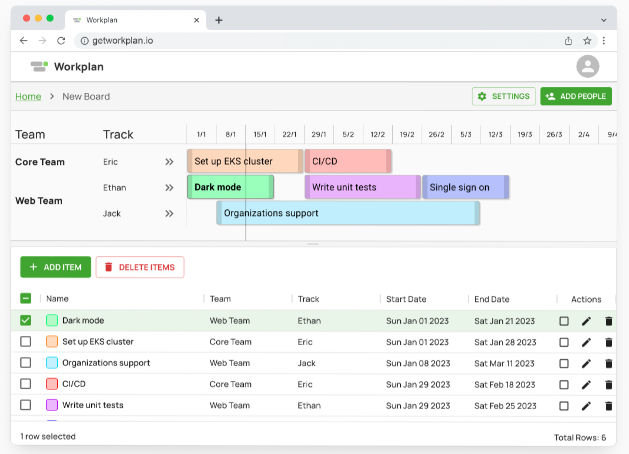Select the Single sign on timeline bar

click(x=466, y=187)
